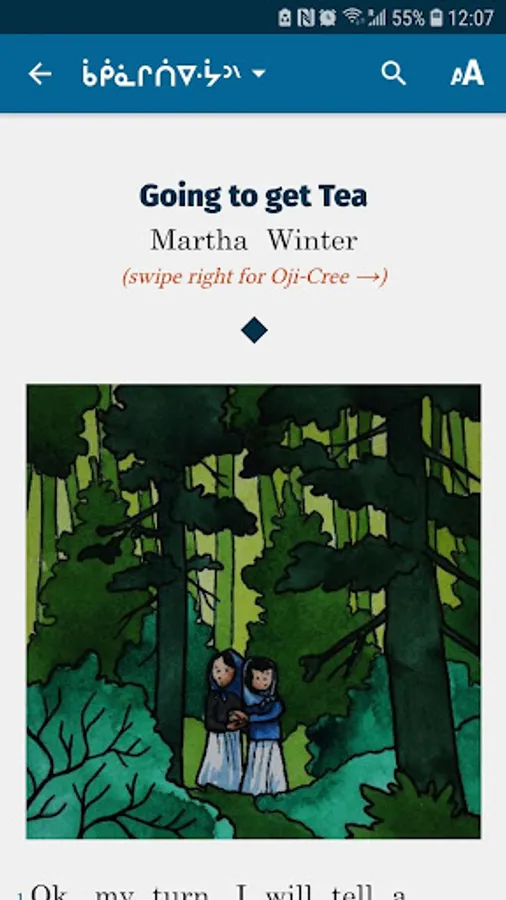This screenshot has width=506, height=900.
Task: Tap the NFC status bar icon
Action: coord(306,17)
